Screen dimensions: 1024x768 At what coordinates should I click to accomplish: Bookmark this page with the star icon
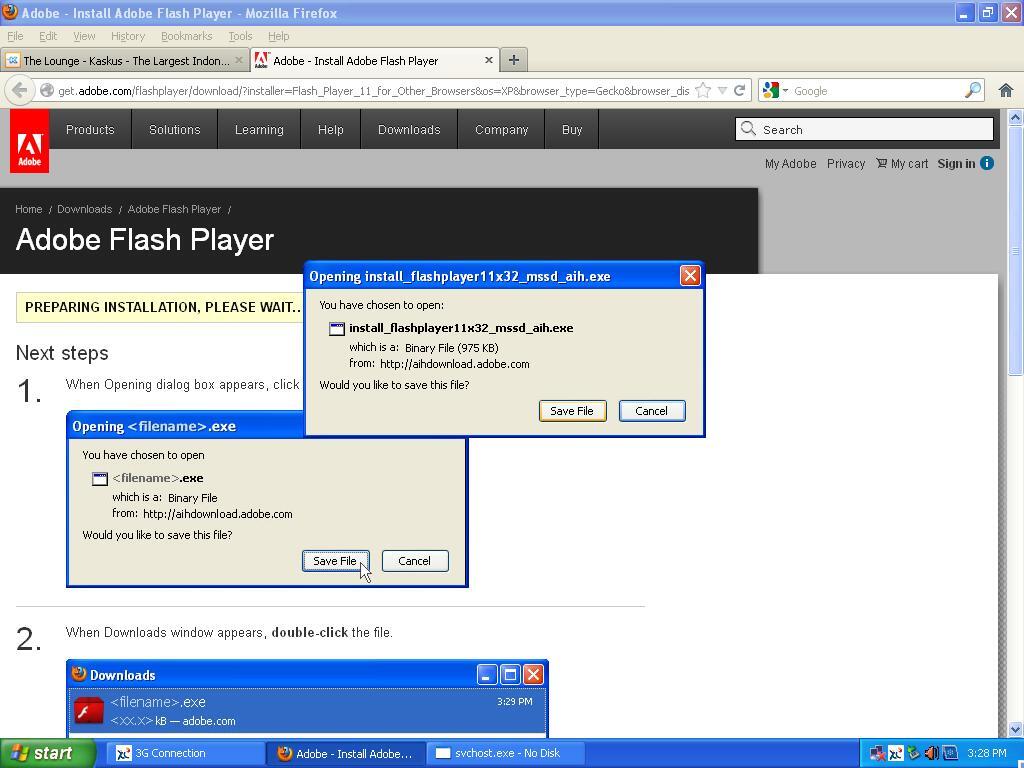coord(703,90)
